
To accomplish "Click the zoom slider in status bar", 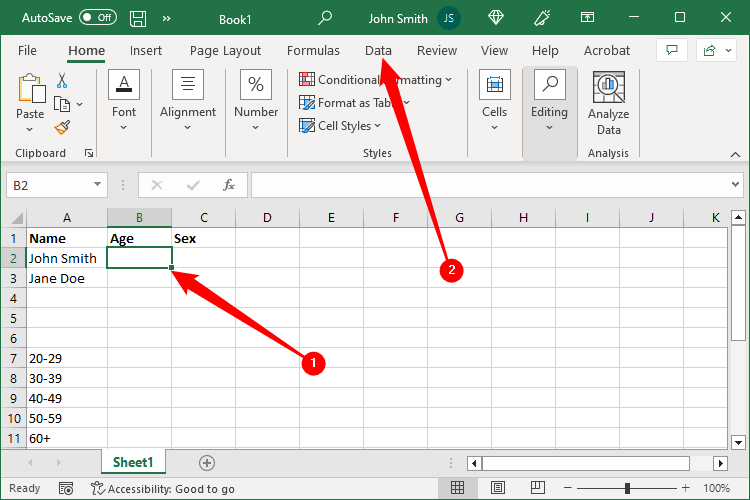I will (627, 488).
